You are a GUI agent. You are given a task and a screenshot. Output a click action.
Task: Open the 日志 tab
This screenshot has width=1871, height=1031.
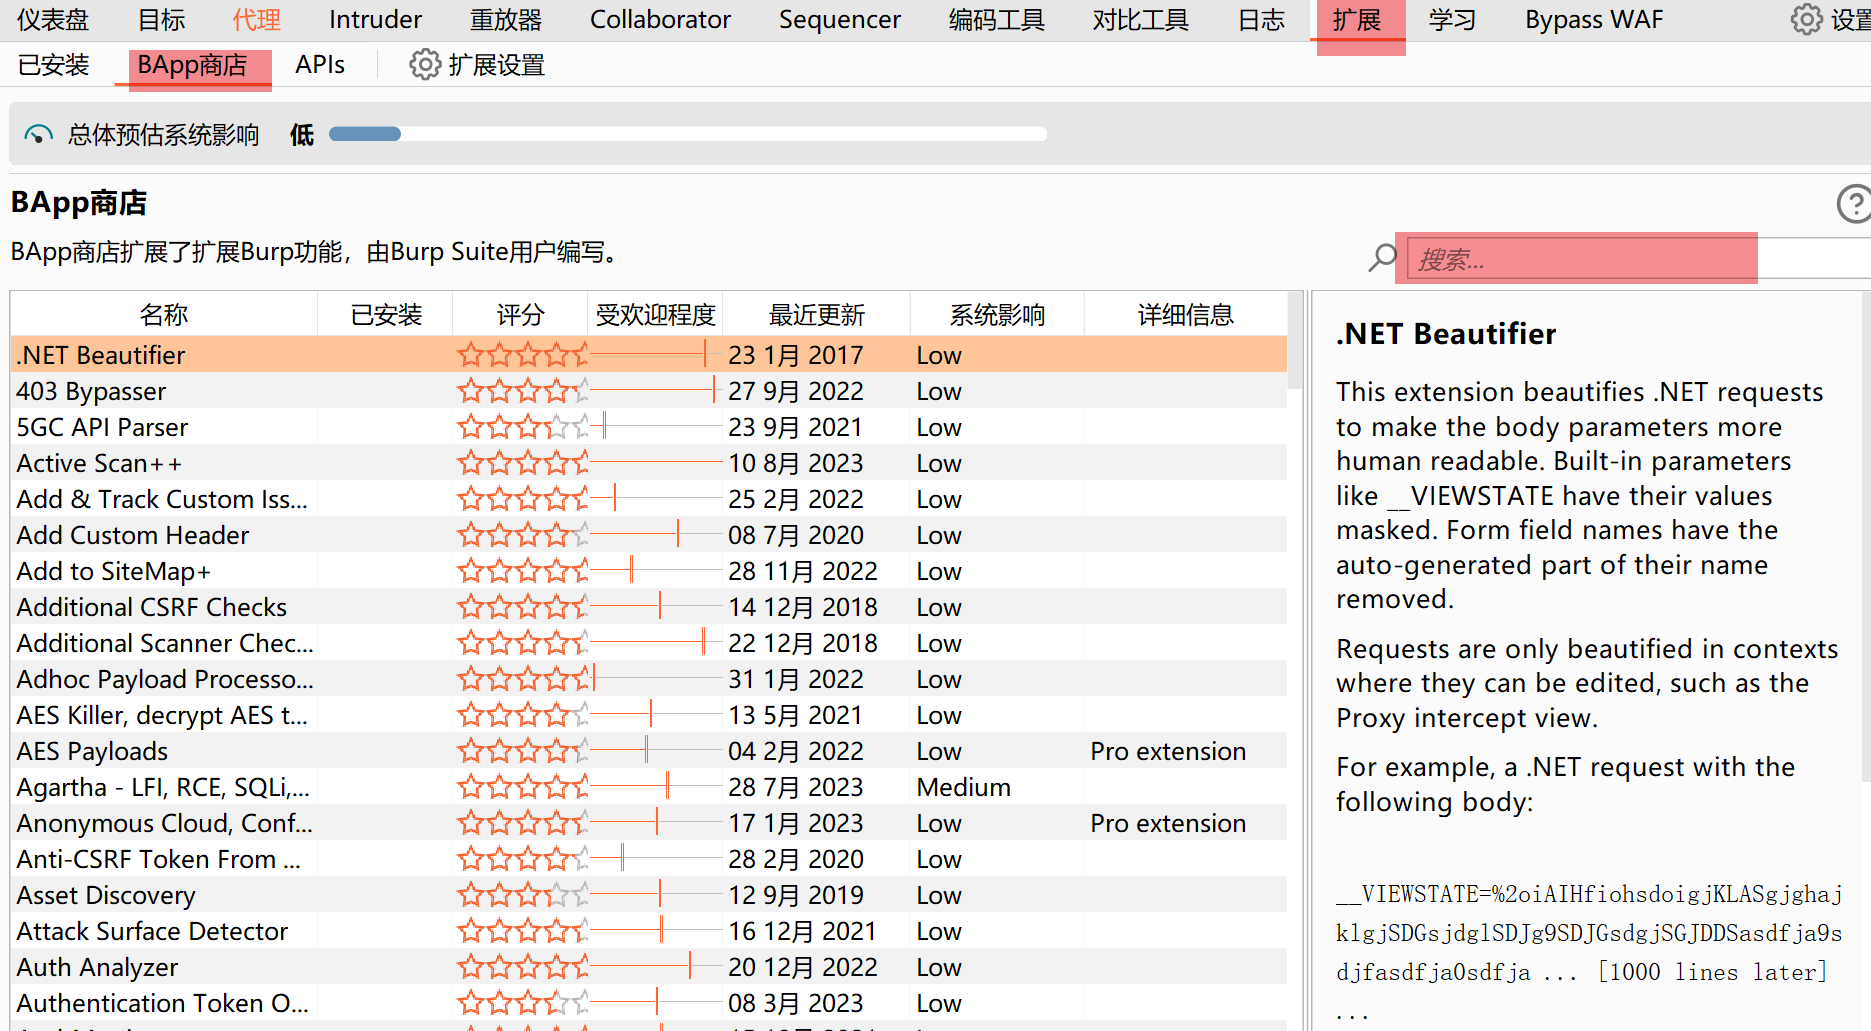(x=1261, y=20)
